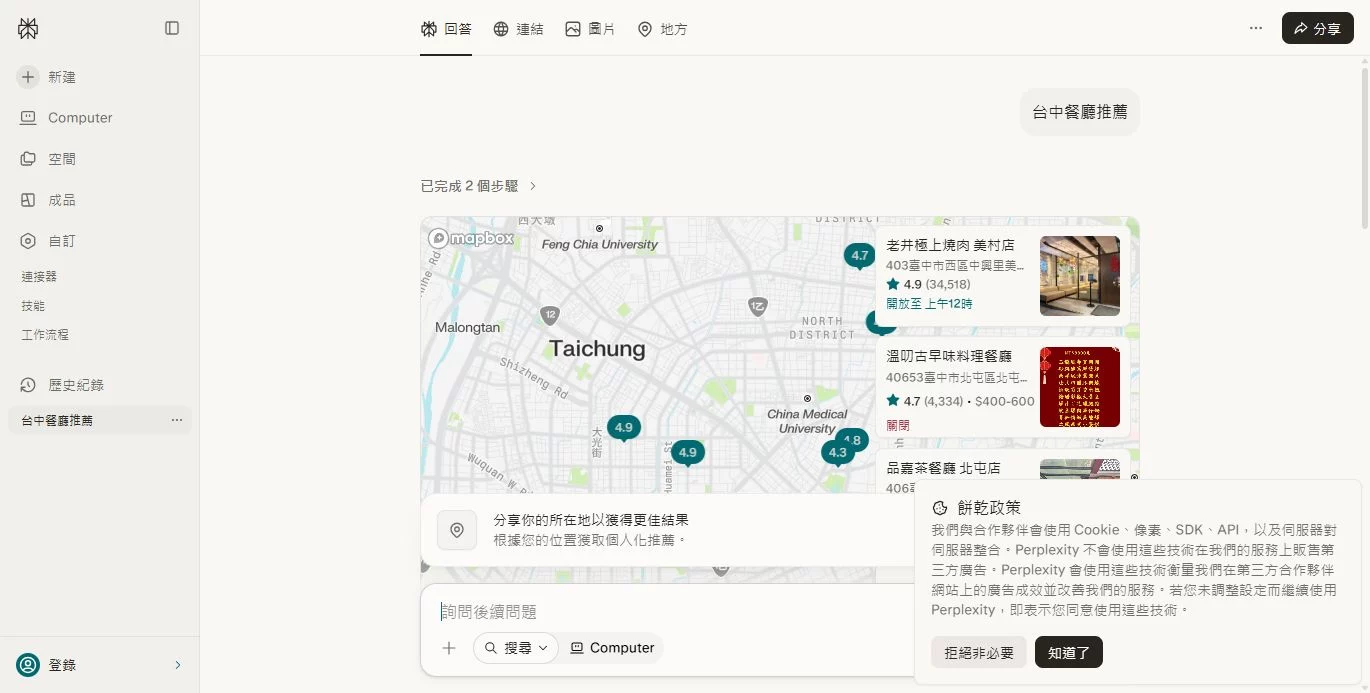This screenshot has height=693, width=1370.
Task: Click 知道了 cookie button
Action: click(1069, 653)
